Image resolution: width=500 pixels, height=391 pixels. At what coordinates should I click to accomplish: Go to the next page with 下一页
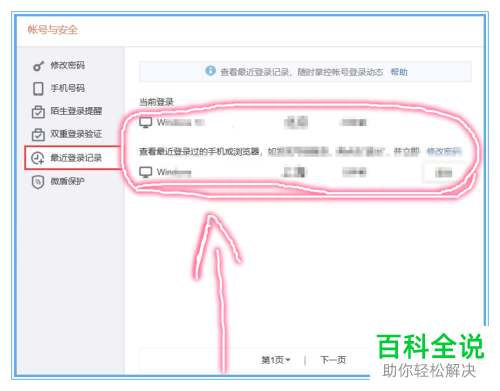click(333, 360)
